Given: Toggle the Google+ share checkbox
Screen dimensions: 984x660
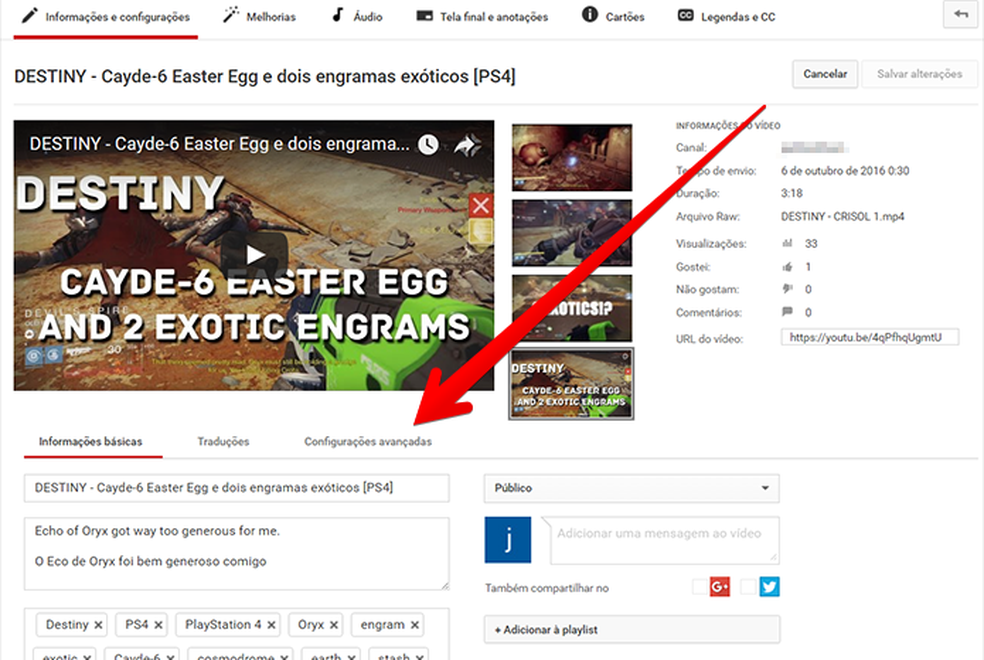Looking at the screenshot, I should pos(699,587).
